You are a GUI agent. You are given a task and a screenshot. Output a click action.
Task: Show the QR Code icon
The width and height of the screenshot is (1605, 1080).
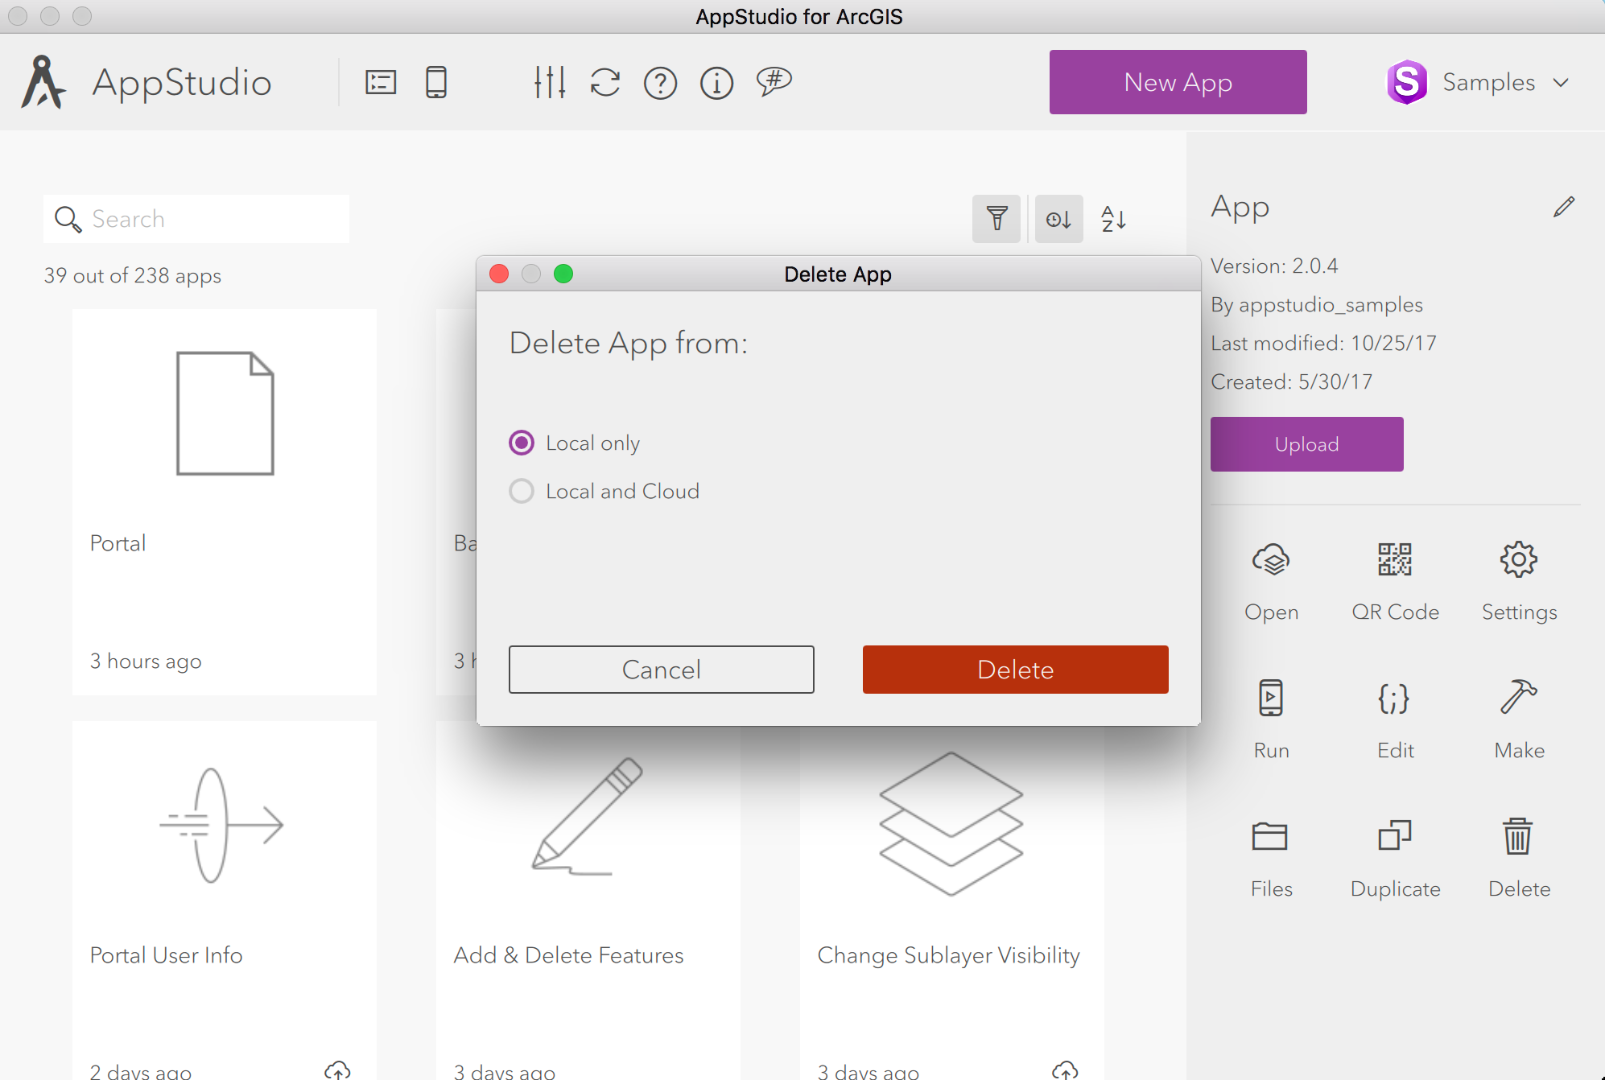pos(1395,560)
